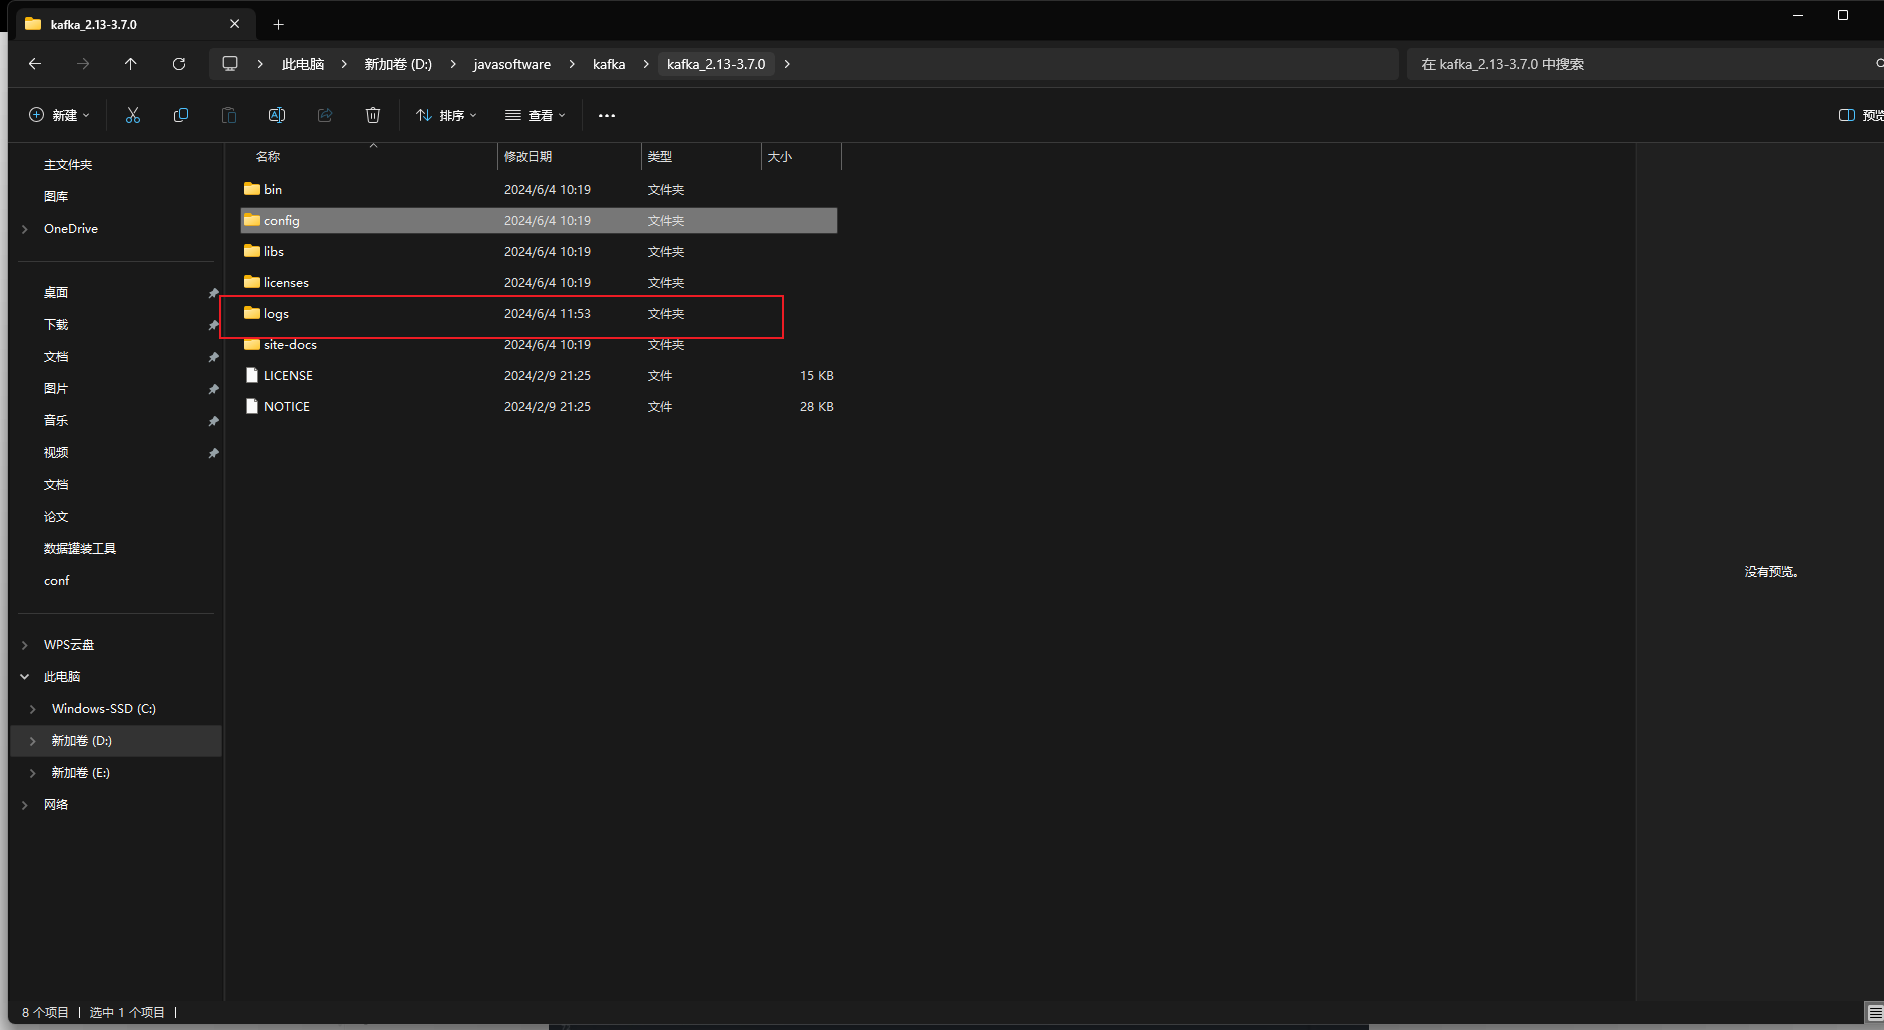The height and width of the screenshot is (1030, 1884).
Task: Go up one directory level
Action: point(131,64)
